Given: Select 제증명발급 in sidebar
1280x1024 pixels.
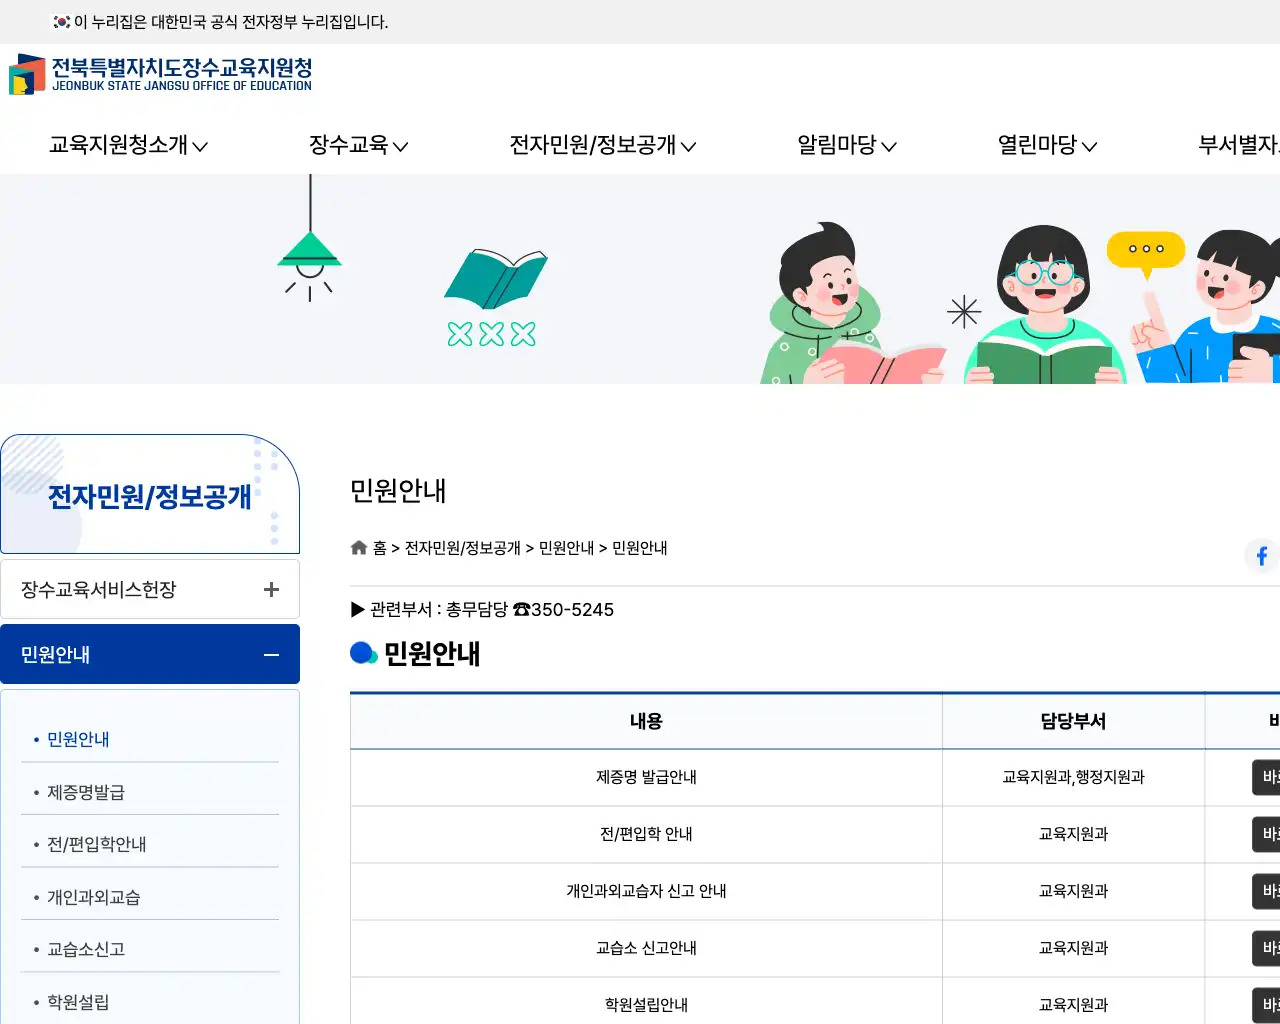Looking at the screenshot, I should (x=86, y=792).
